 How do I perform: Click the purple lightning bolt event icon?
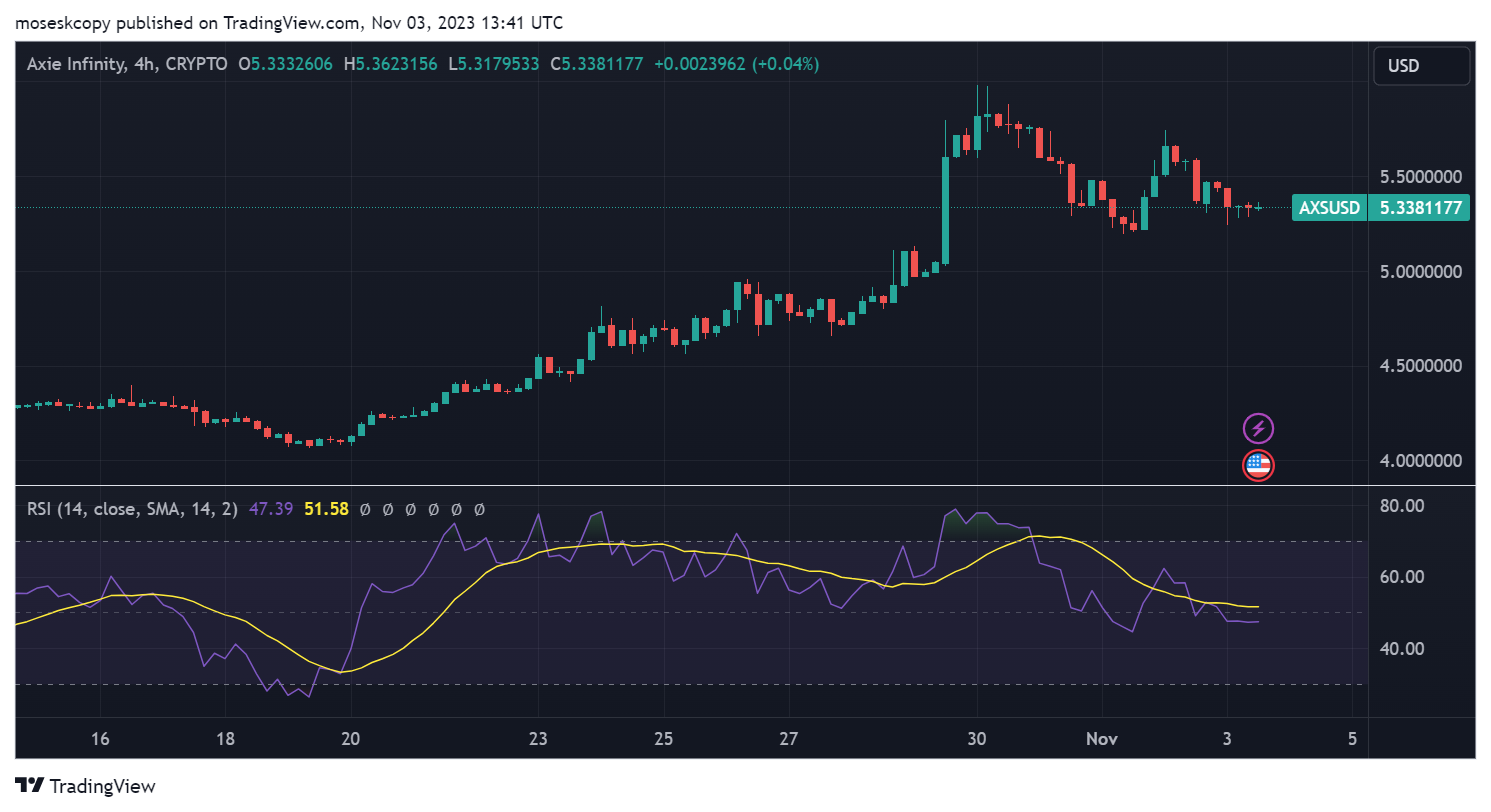1258,429
